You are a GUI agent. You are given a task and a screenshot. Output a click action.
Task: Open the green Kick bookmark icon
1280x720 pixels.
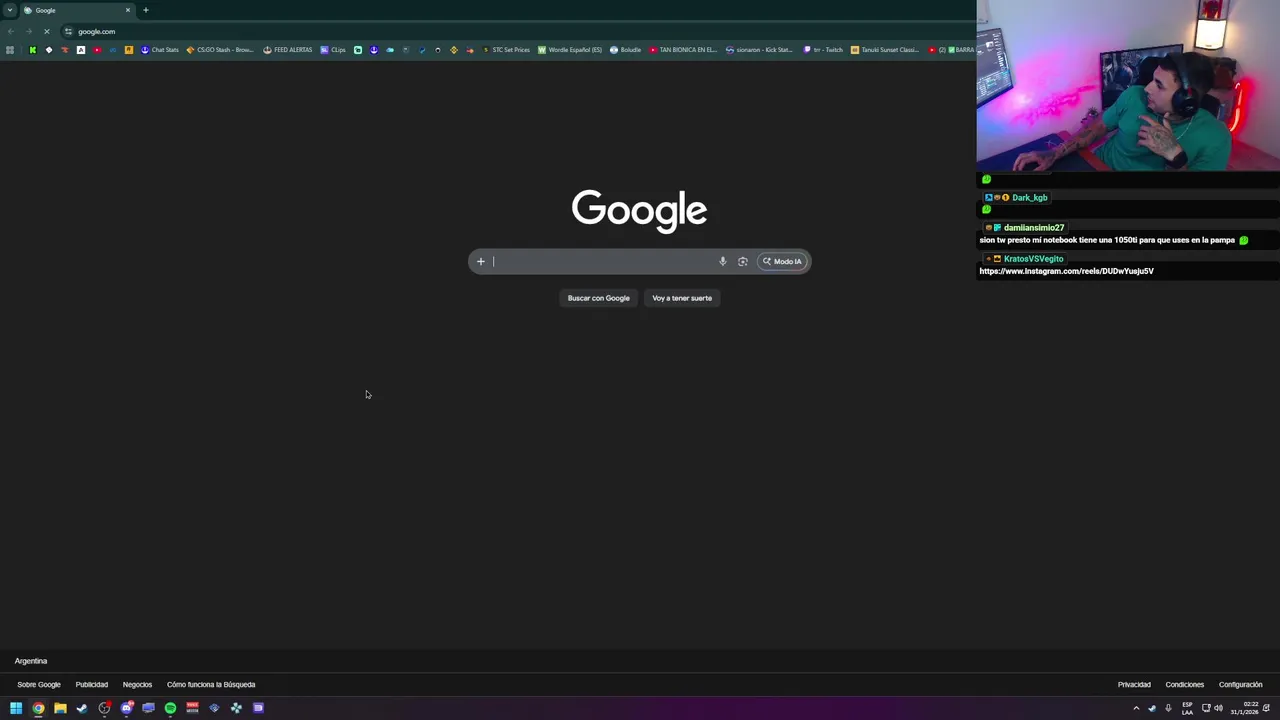pos(33,50)
